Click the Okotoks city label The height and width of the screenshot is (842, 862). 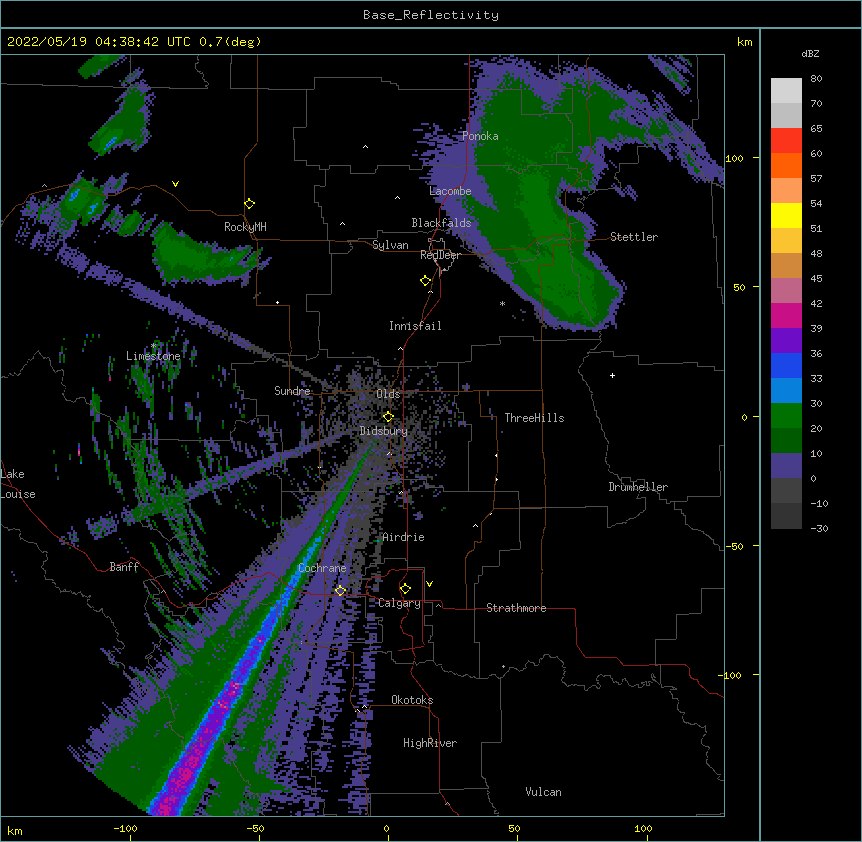point(412,700)
